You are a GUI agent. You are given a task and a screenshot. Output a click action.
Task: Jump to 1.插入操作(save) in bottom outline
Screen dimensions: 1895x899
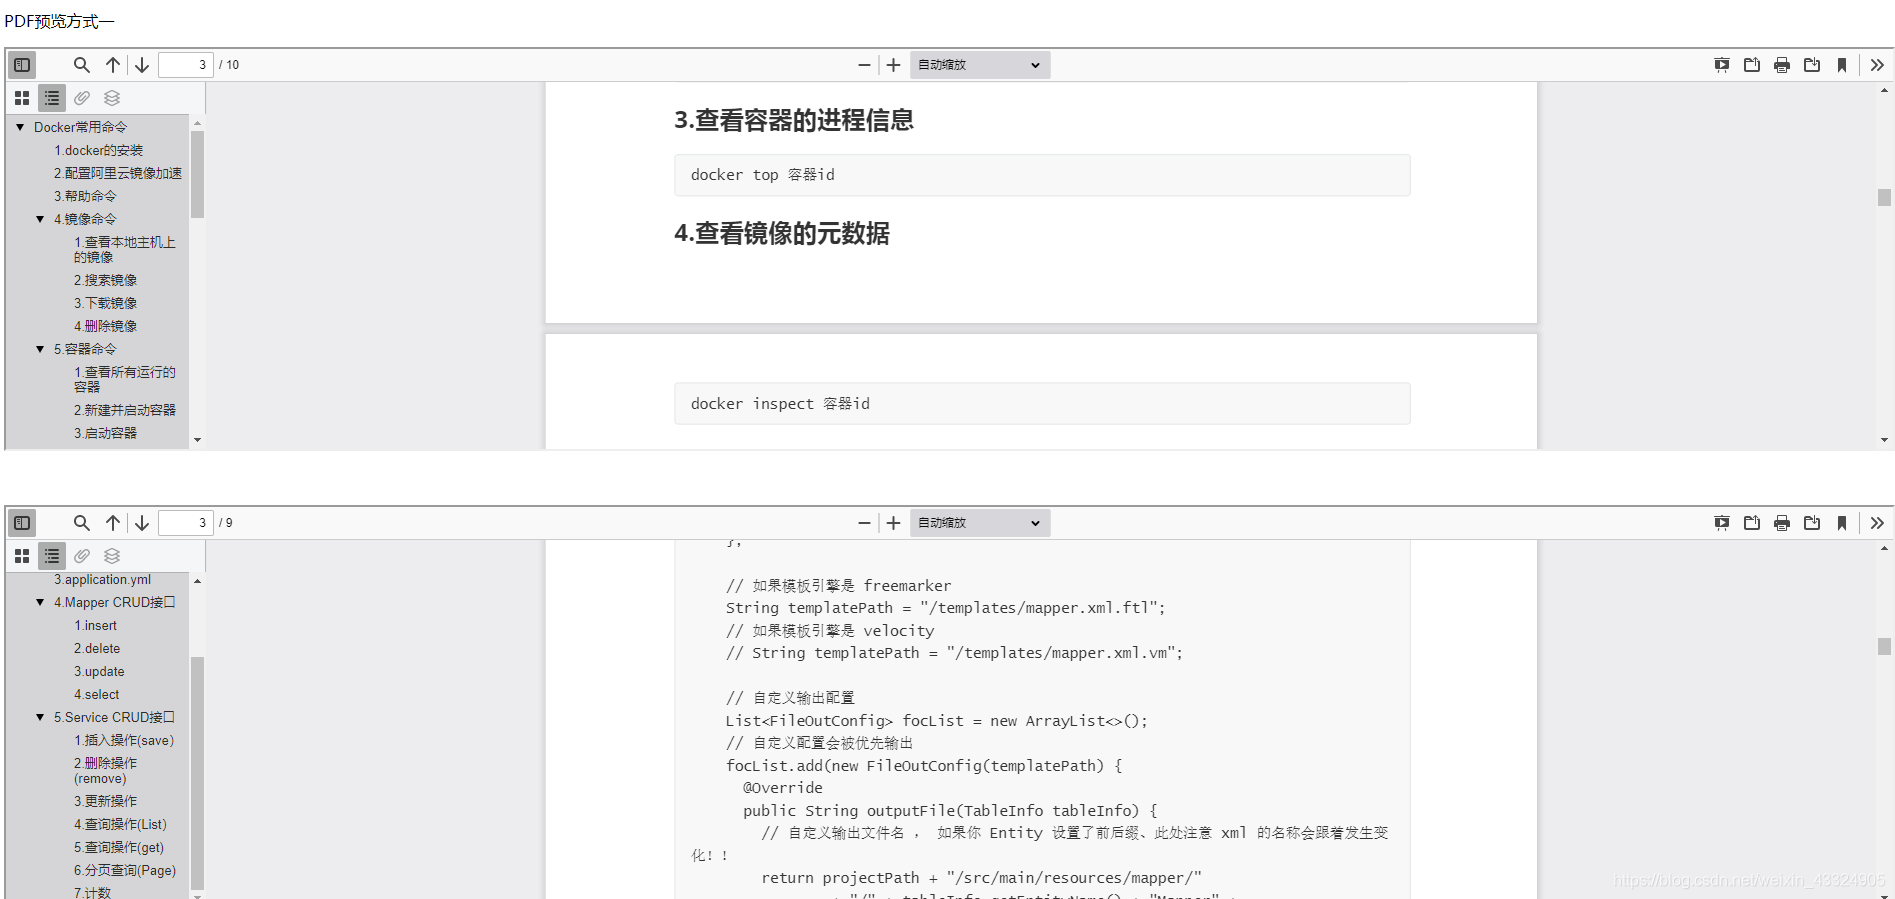[x=124, y=741]
